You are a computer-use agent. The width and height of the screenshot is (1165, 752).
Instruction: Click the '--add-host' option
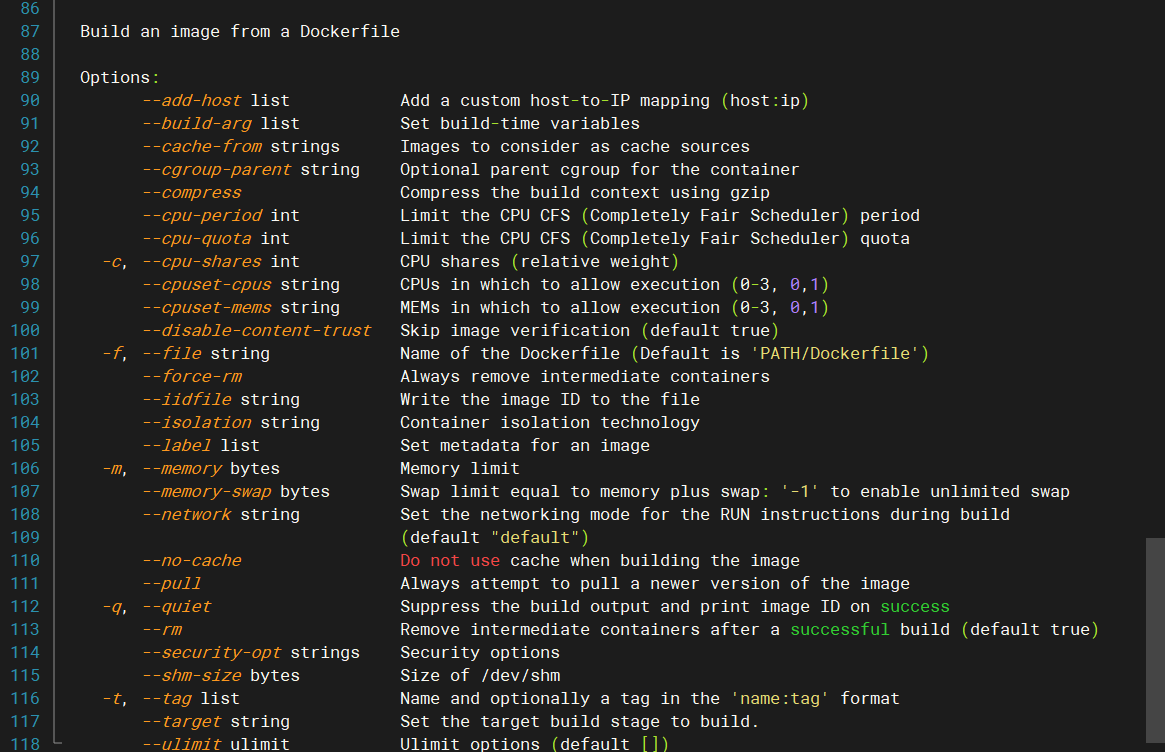pos(192,100)
